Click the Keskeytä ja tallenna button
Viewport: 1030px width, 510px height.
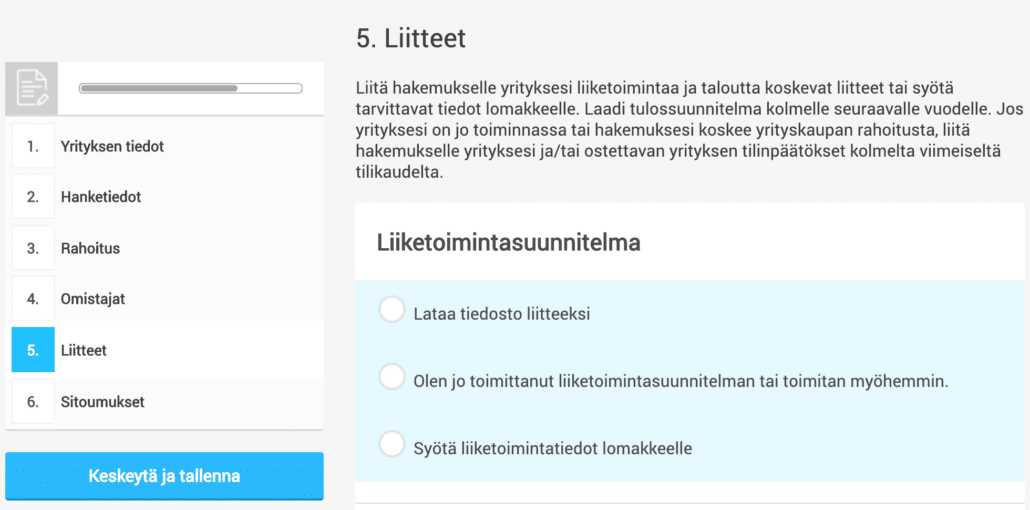164,476
